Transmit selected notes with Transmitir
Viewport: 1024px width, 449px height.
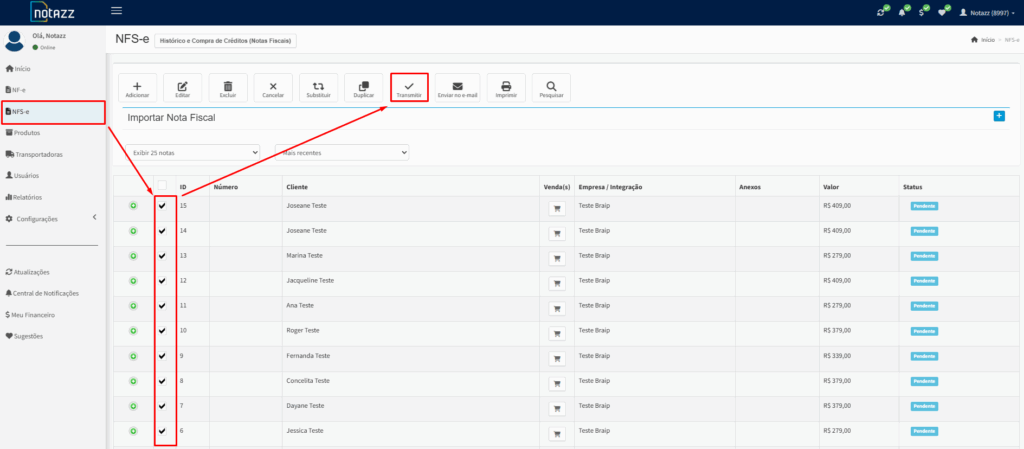(409, 88)
